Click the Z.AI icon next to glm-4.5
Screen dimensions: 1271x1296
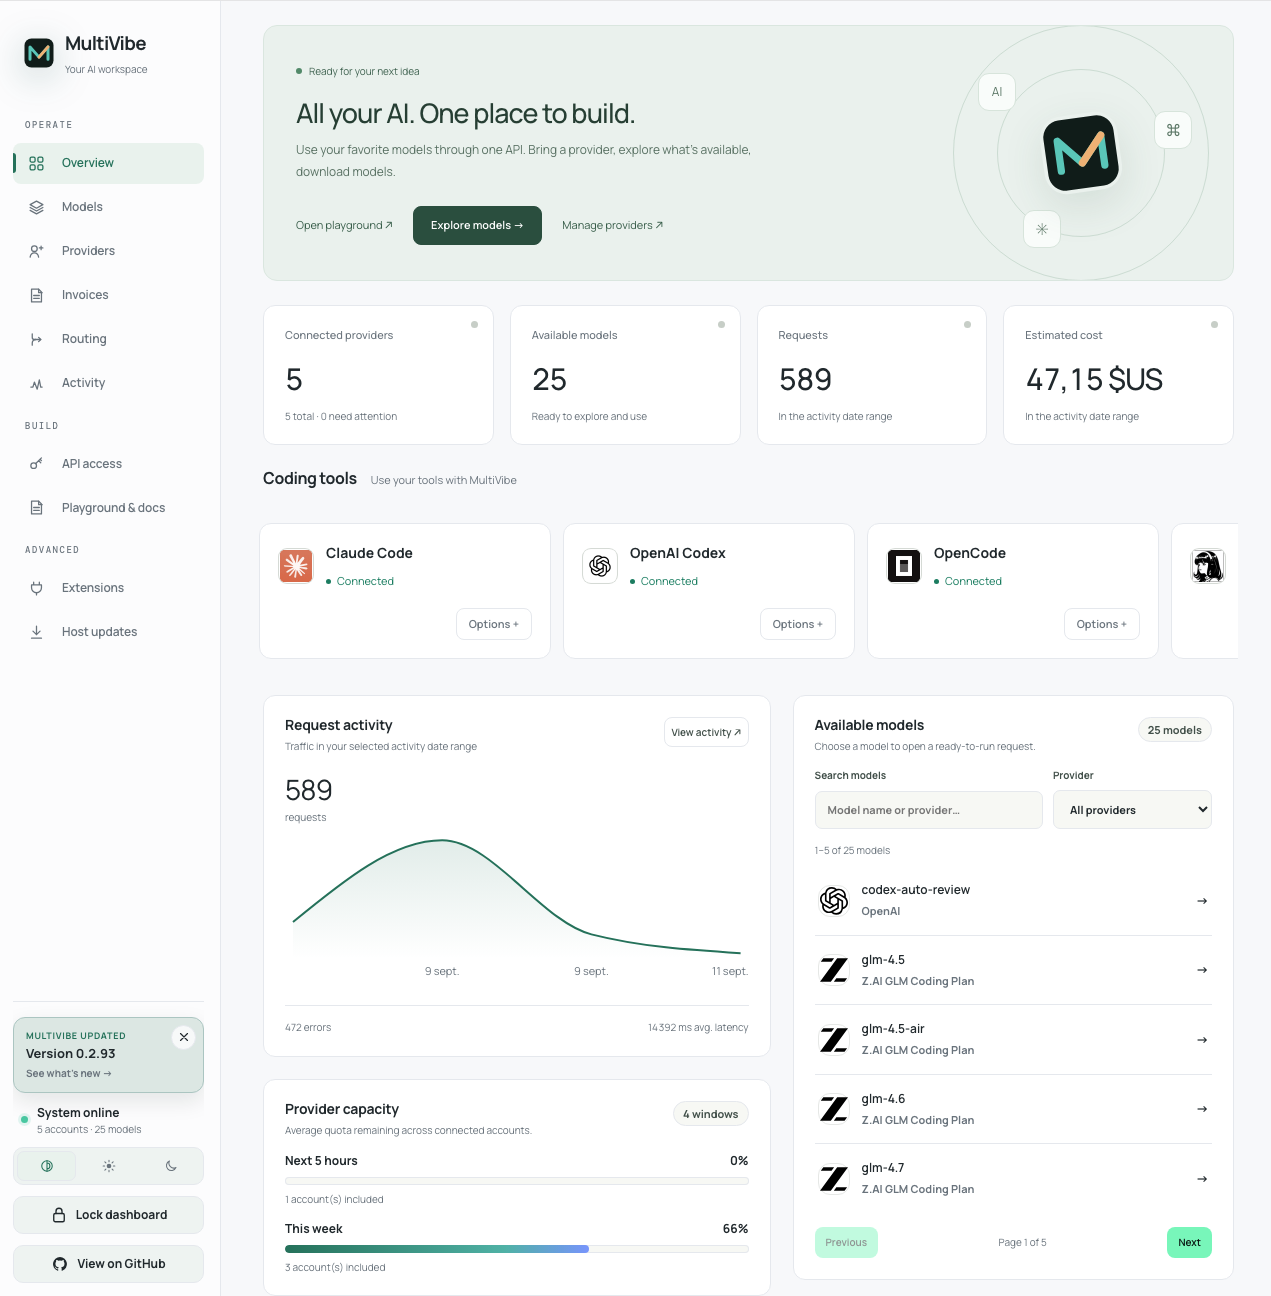click(834, 970)
